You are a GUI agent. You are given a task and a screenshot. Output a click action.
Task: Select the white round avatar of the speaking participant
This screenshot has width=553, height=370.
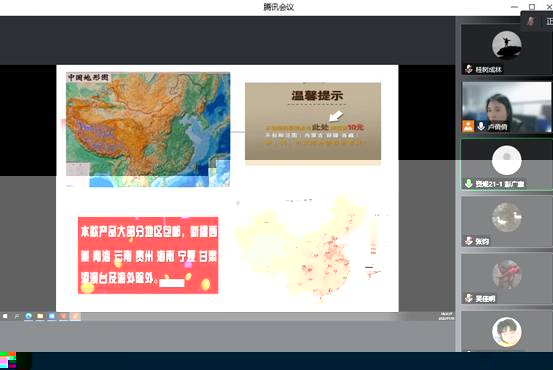(507, 160)
